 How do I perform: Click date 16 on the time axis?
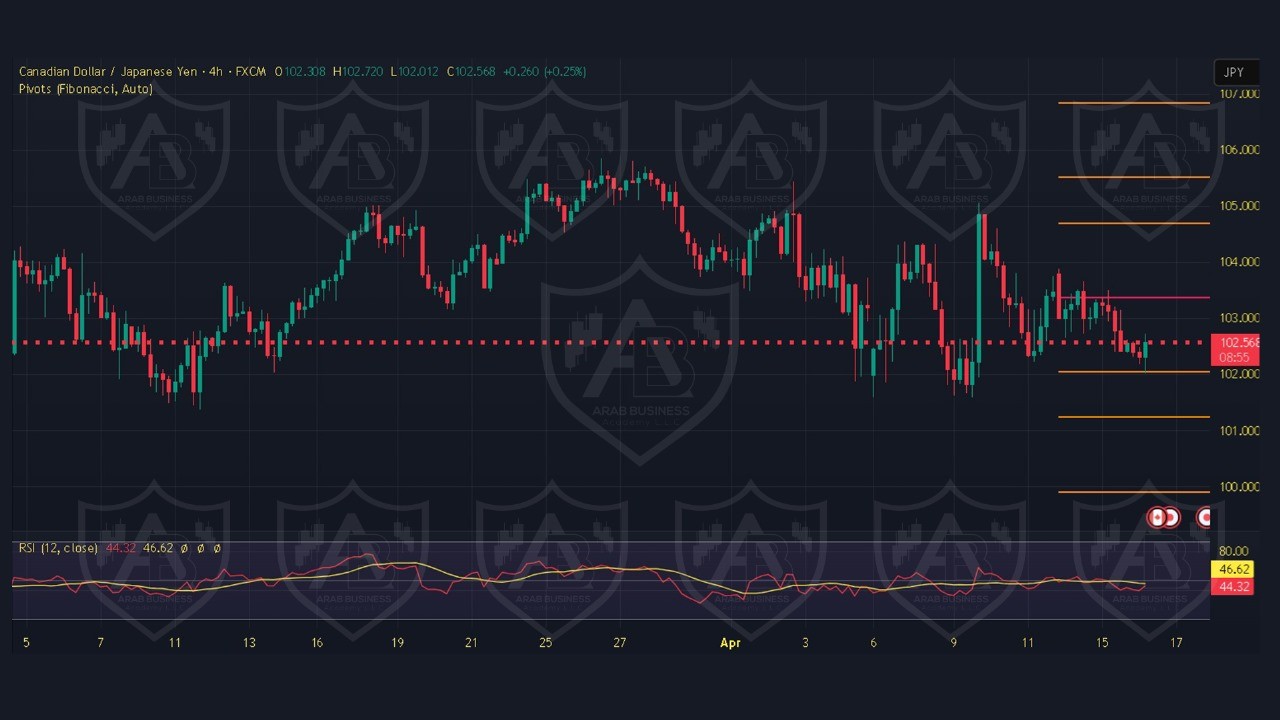pyautogui.click(x=316, y=643)
